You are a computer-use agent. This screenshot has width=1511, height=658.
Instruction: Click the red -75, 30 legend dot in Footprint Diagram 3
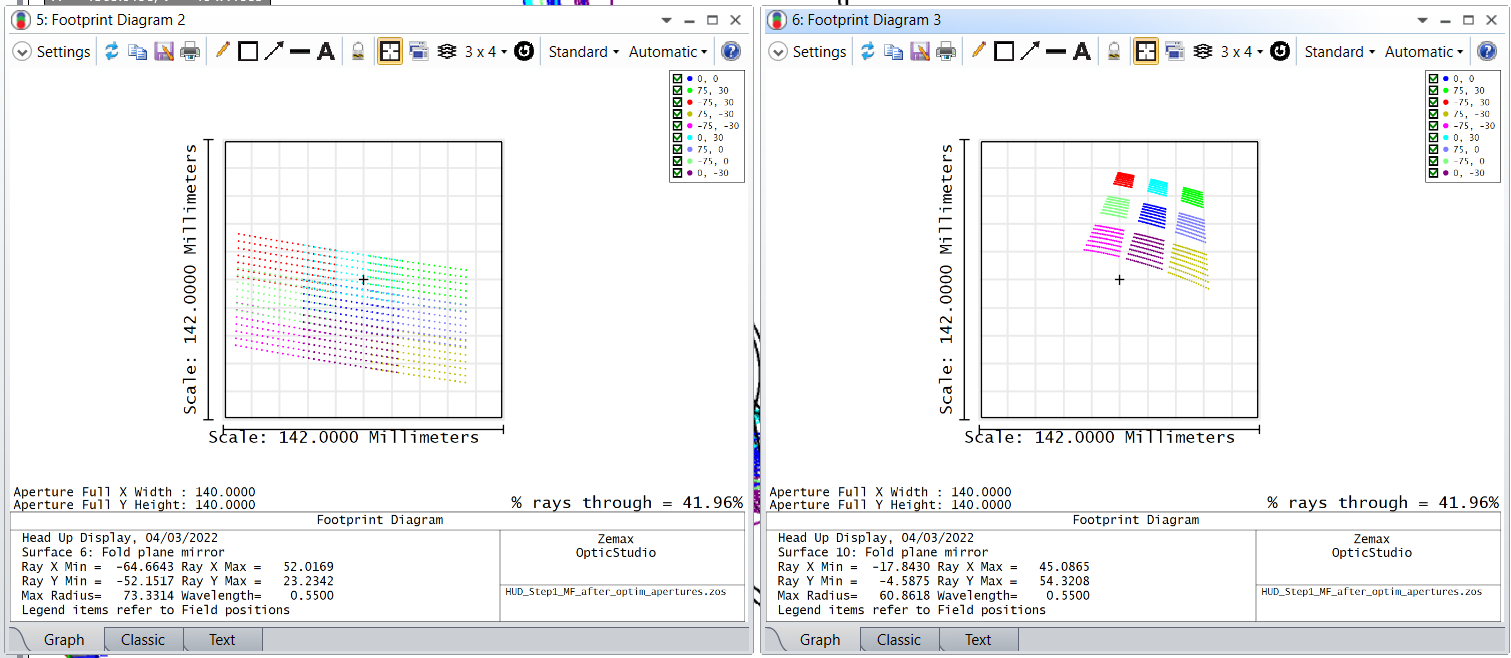pos(1445,102)
